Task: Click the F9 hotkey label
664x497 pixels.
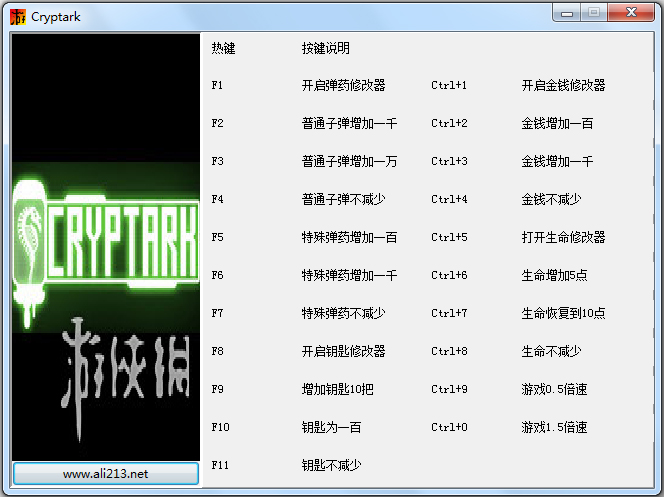Action: (x=217, y=389)
